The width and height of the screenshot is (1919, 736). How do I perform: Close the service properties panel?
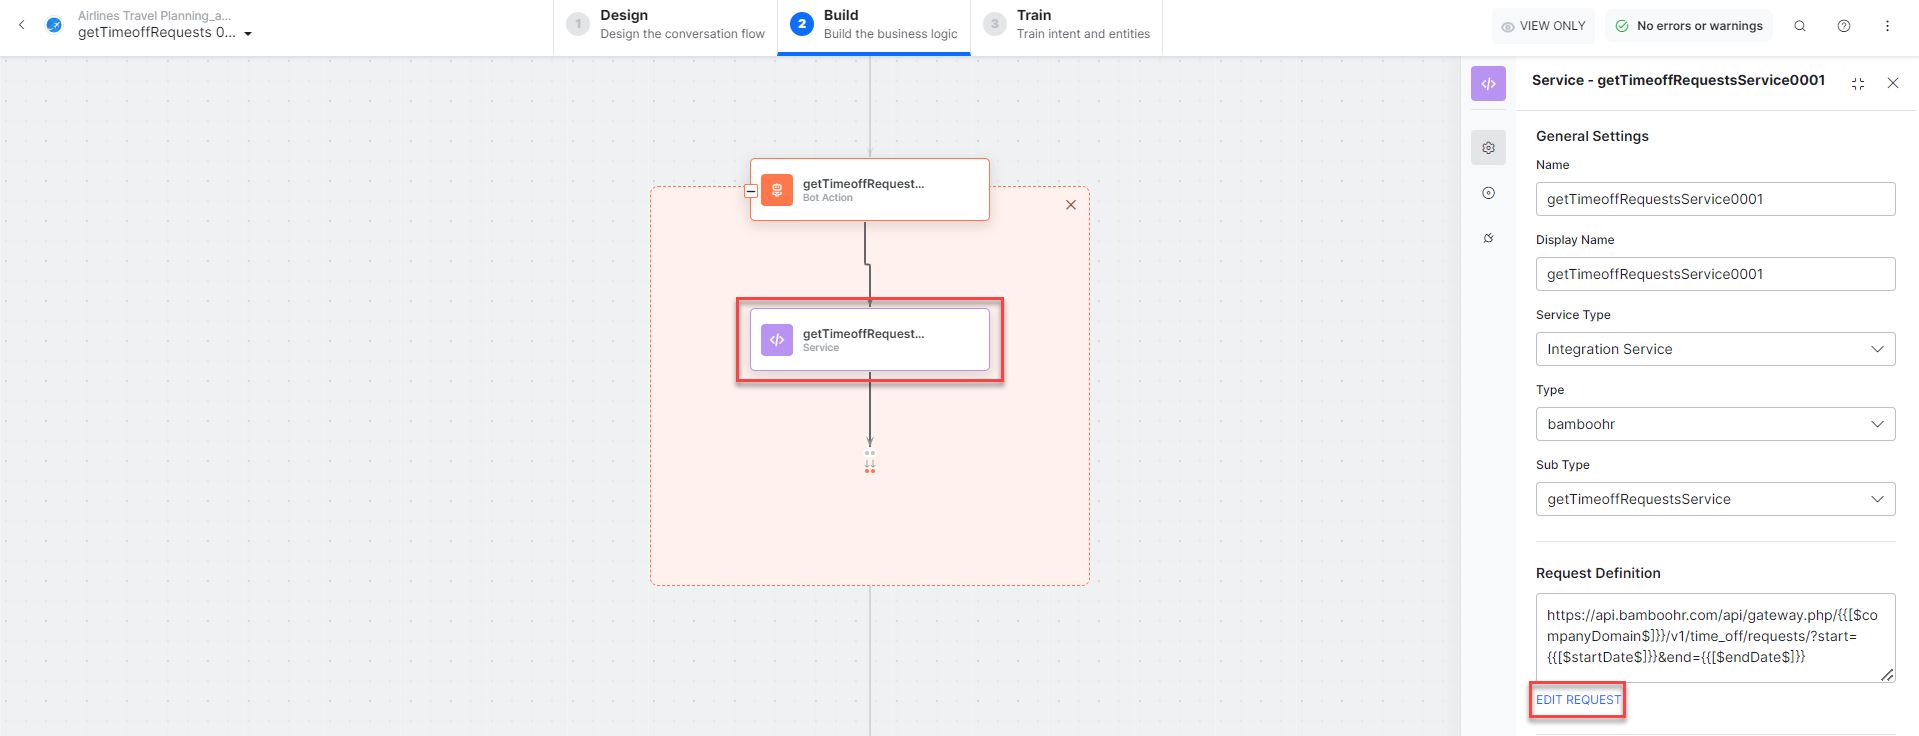[1892, 83]
